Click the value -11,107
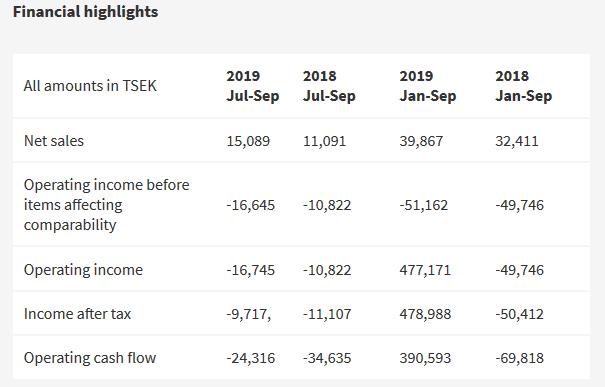605x387 pixels. point(327,314)
